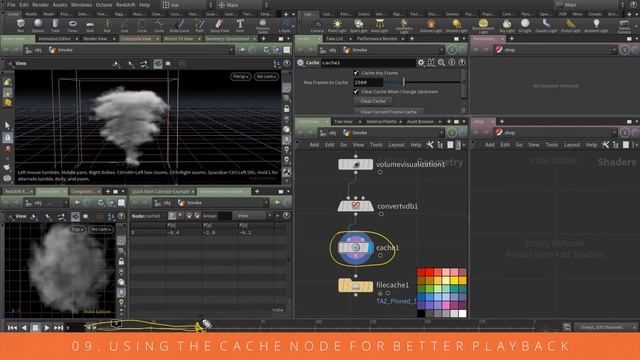Click the parameter search magnifier icon

point(441,62)
